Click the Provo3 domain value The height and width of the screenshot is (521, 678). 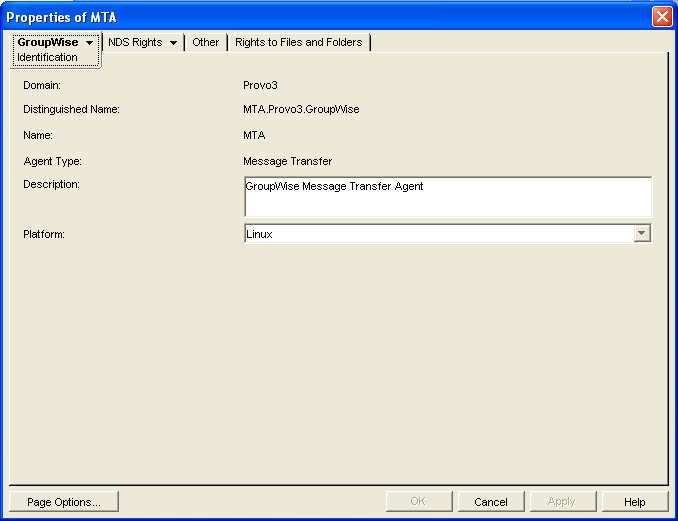(x=260, y=85)
